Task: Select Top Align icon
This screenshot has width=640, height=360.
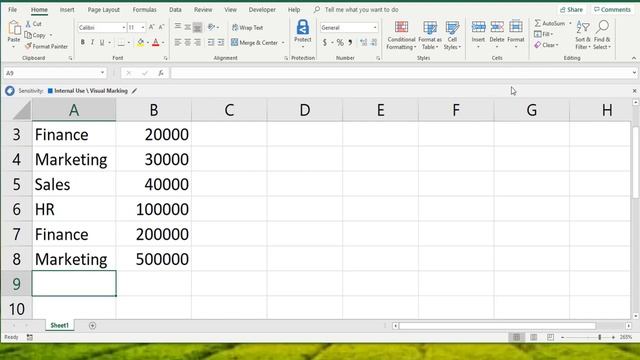Action: [178, 27]
